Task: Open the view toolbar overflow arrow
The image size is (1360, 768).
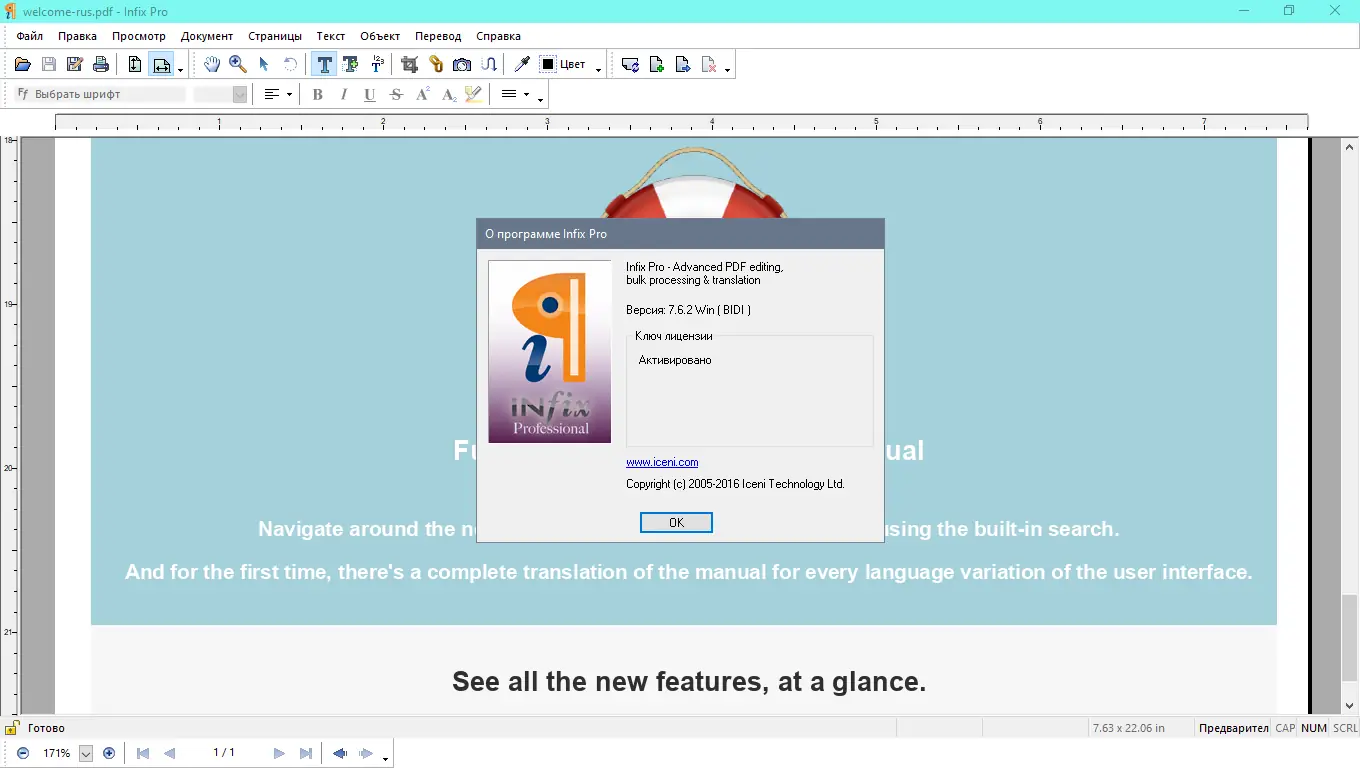Action: click(180, 68)
